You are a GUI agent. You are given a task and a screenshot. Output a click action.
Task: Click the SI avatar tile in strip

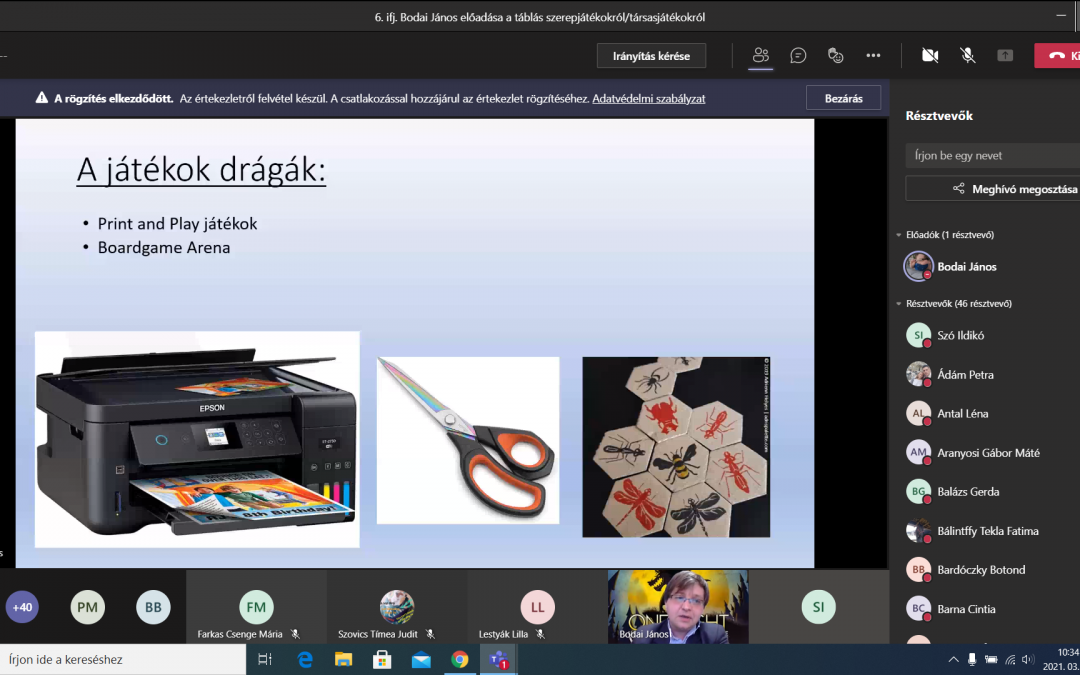click(818, 607)
